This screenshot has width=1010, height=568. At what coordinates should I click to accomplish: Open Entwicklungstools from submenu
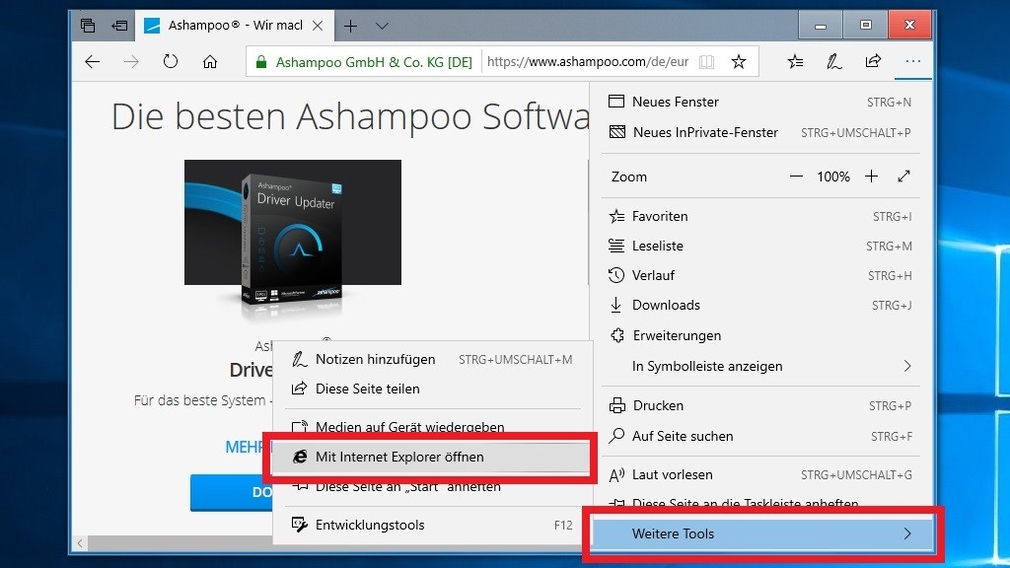[431, 525]
